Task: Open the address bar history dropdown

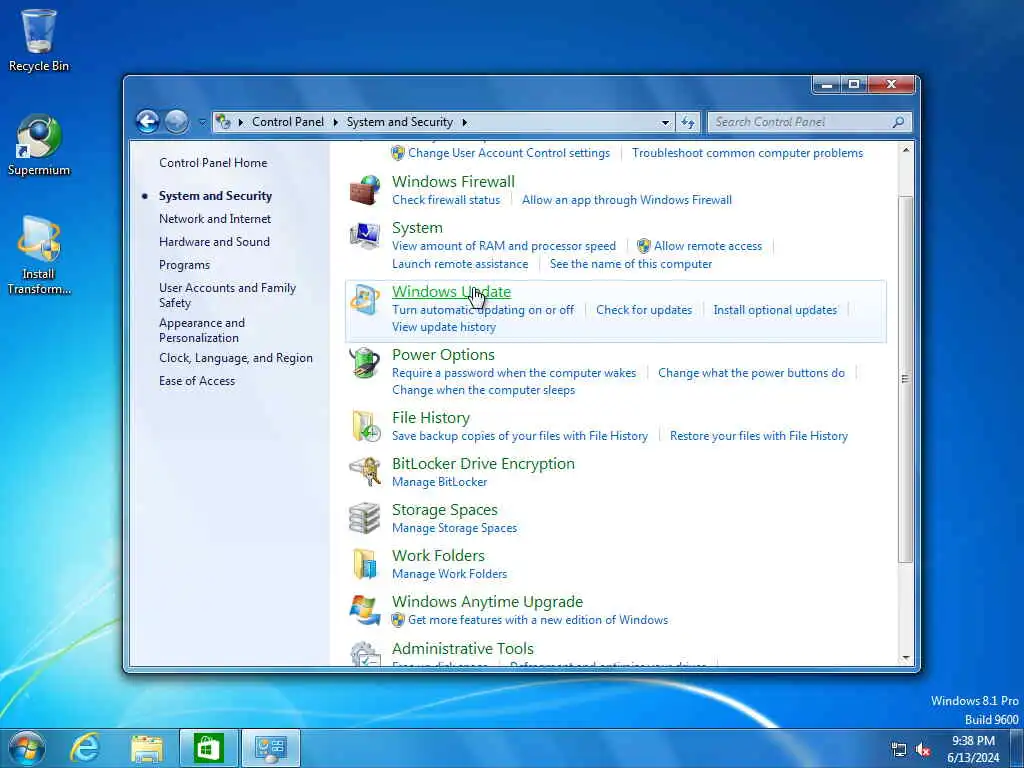Action: pyautogui.click(x=665, y=122)
